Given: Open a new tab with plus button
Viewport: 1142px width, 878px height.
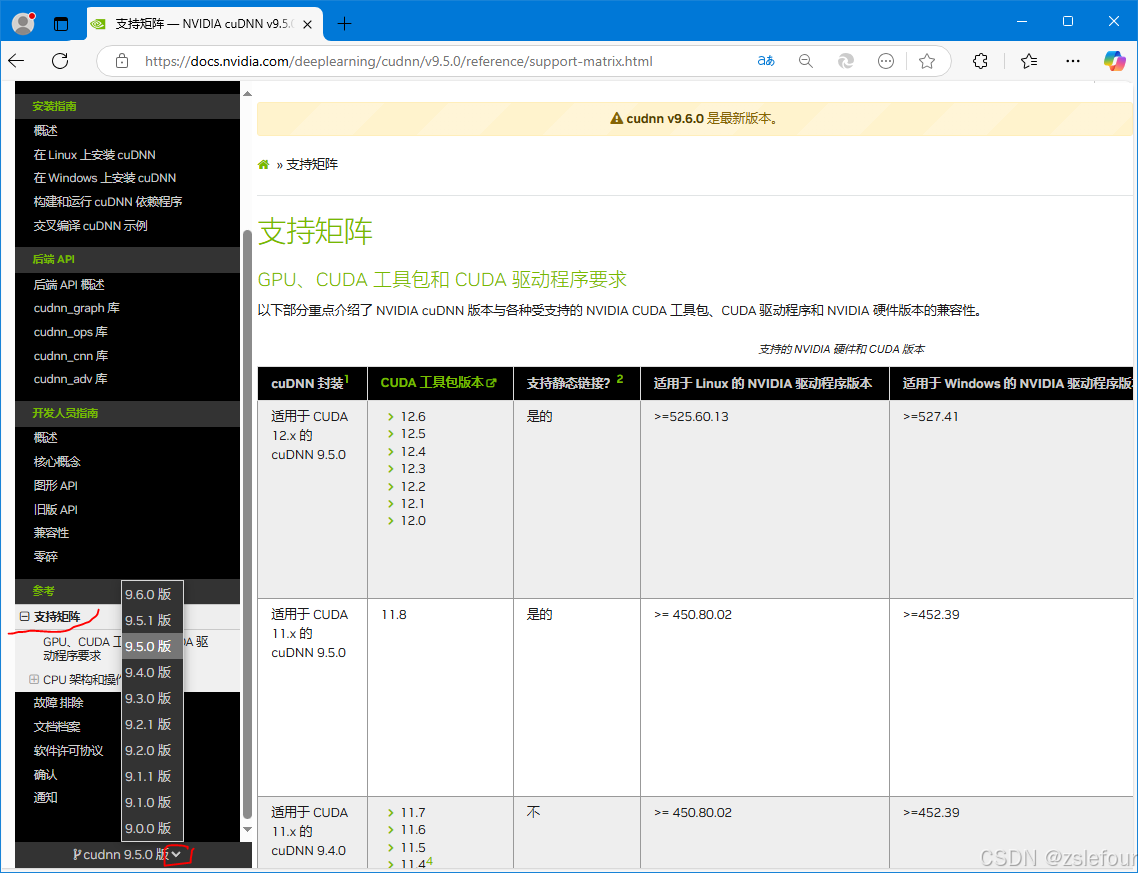Looking at the screenshot, I should click(344, 24).
